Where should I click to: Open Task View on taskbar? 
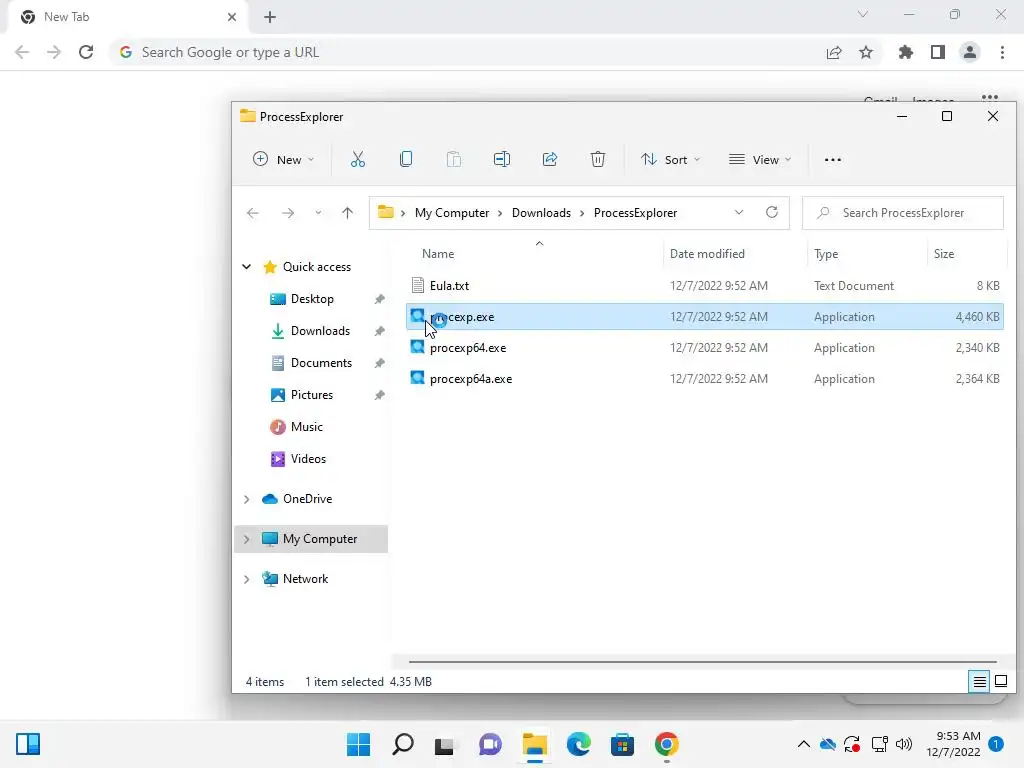[445, 744]
